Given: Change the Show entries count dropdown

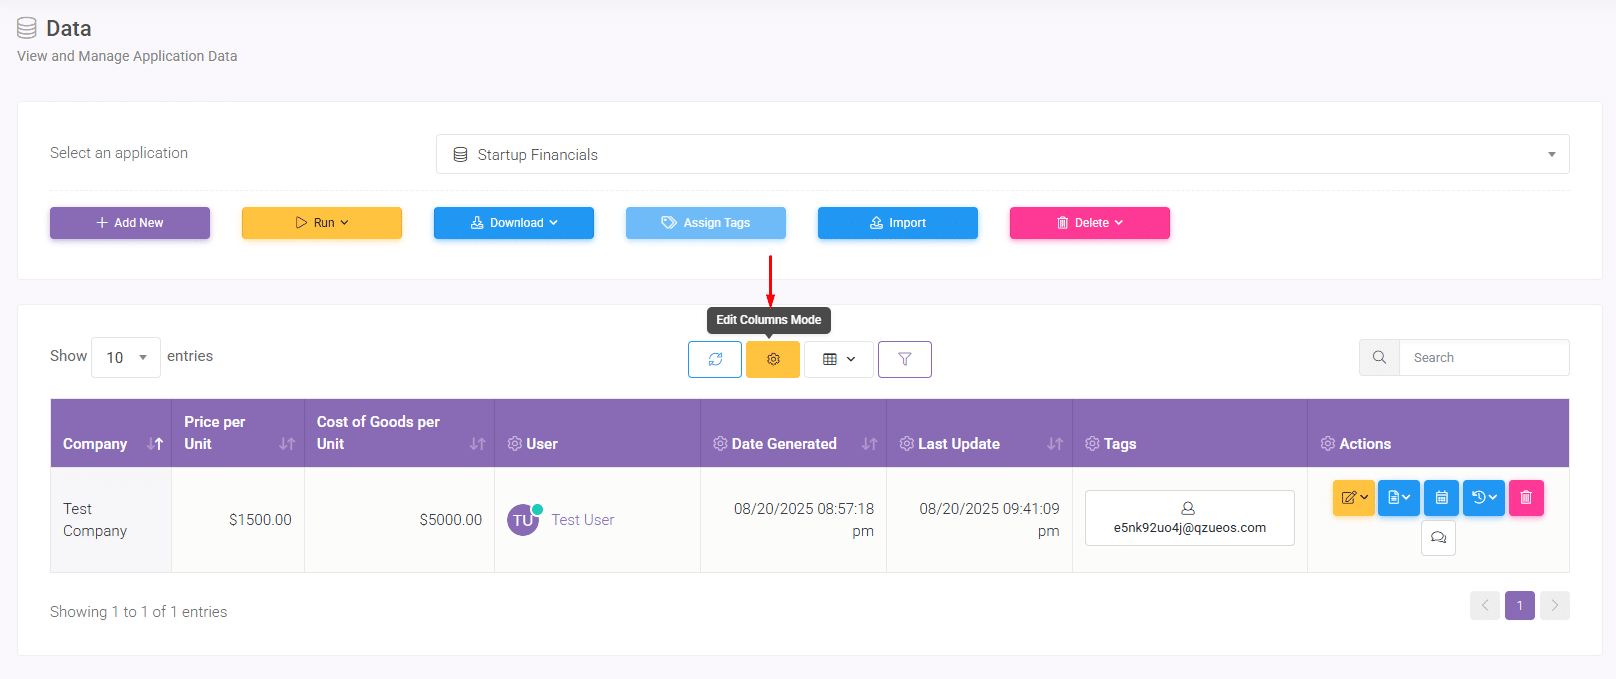Looking at the screenshot, I should (x=126, y=357).
